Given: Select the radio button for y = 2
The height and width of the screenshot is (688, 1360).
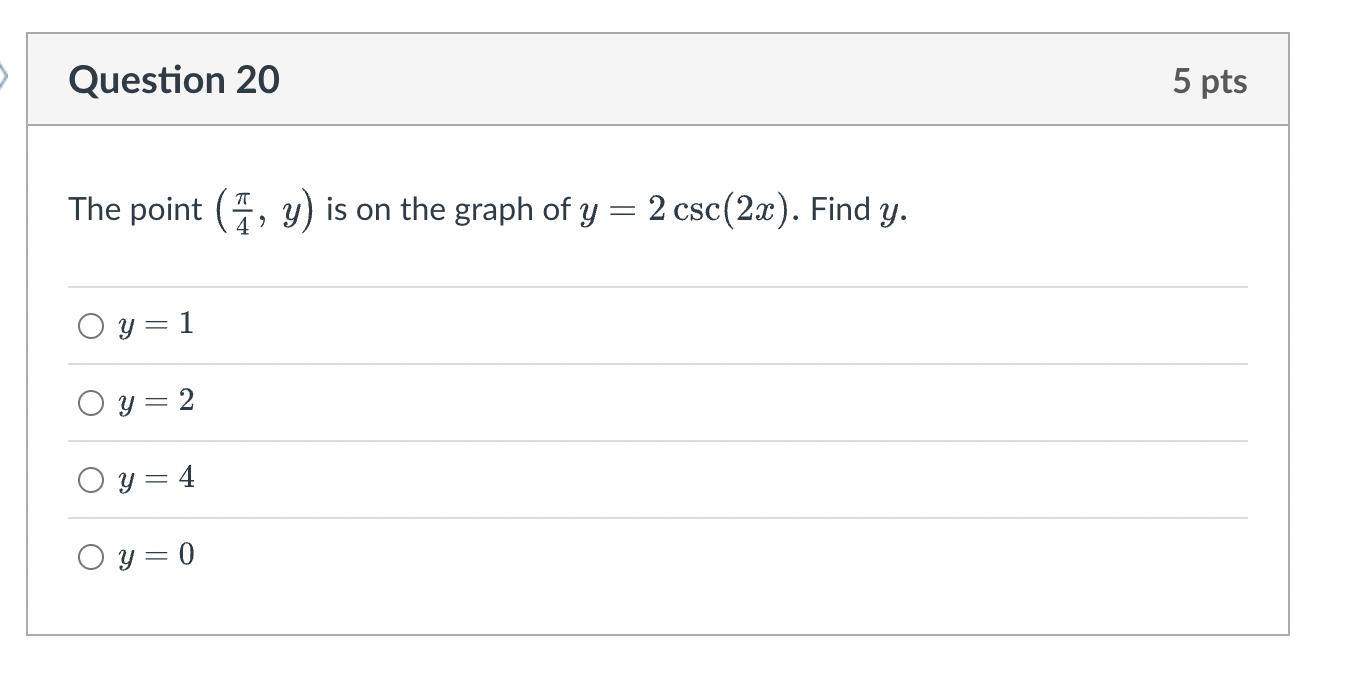Looking at the screenshot, I should [90, 401].
